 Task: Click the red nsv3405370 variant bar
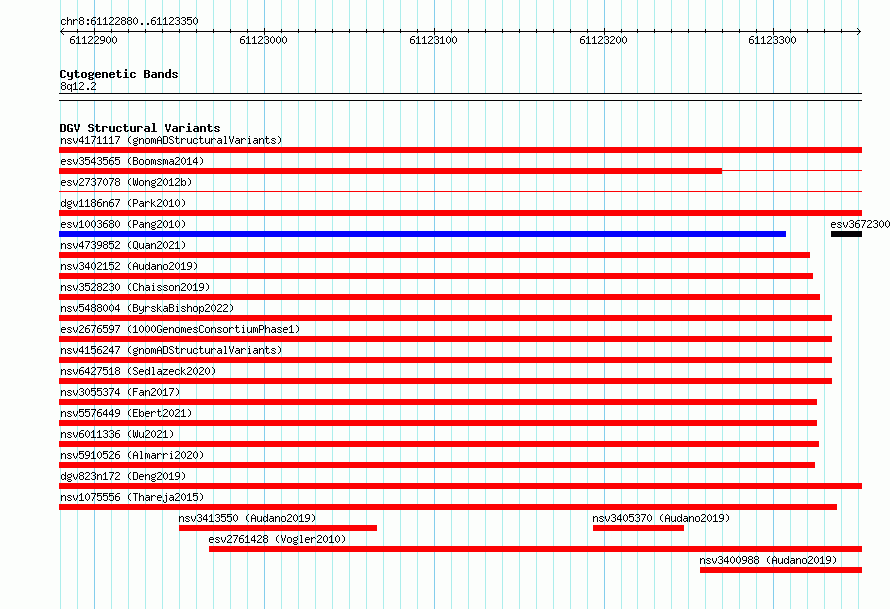click(x=638, y=528)
